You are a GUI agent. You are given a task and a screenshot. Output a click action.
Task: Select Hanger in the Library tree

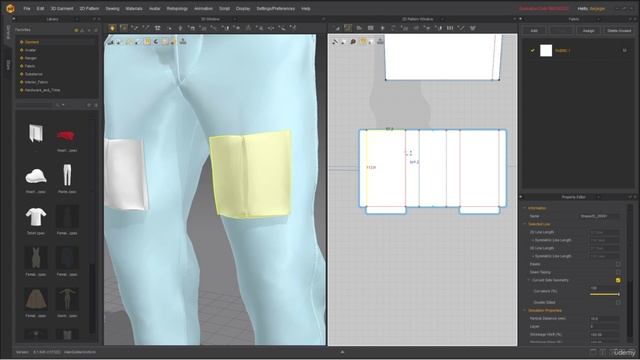click(x=31, y=58)
